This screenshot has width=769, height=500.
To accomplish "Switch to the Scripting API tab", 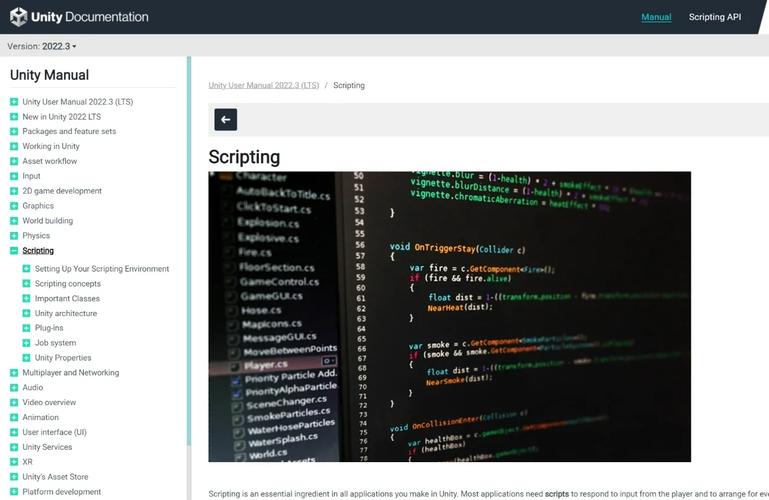I will [x=715, y=17].
